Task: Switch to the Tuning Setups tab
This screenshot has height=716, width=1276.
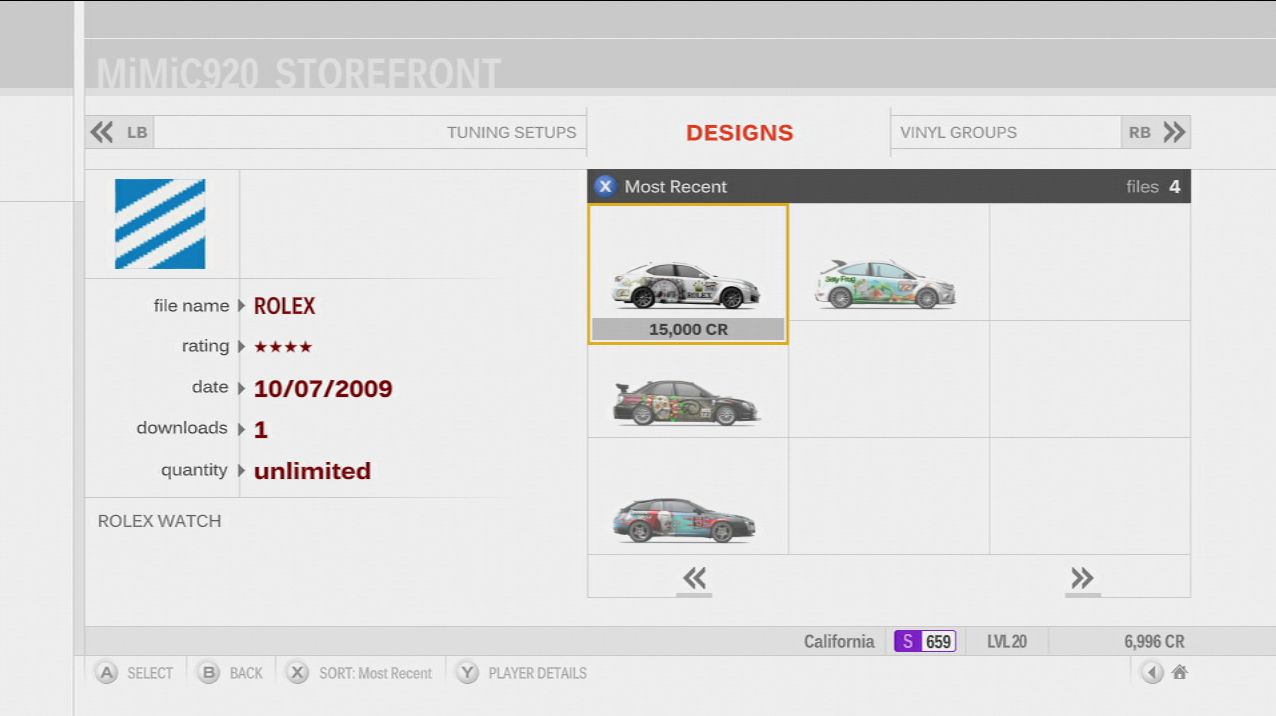Action: pos(511,132)
